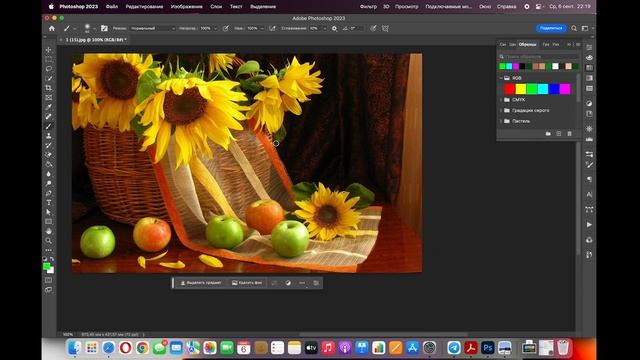Select the Lasso tool
This screenshot has width=640, height=360.
pos(49,69)
